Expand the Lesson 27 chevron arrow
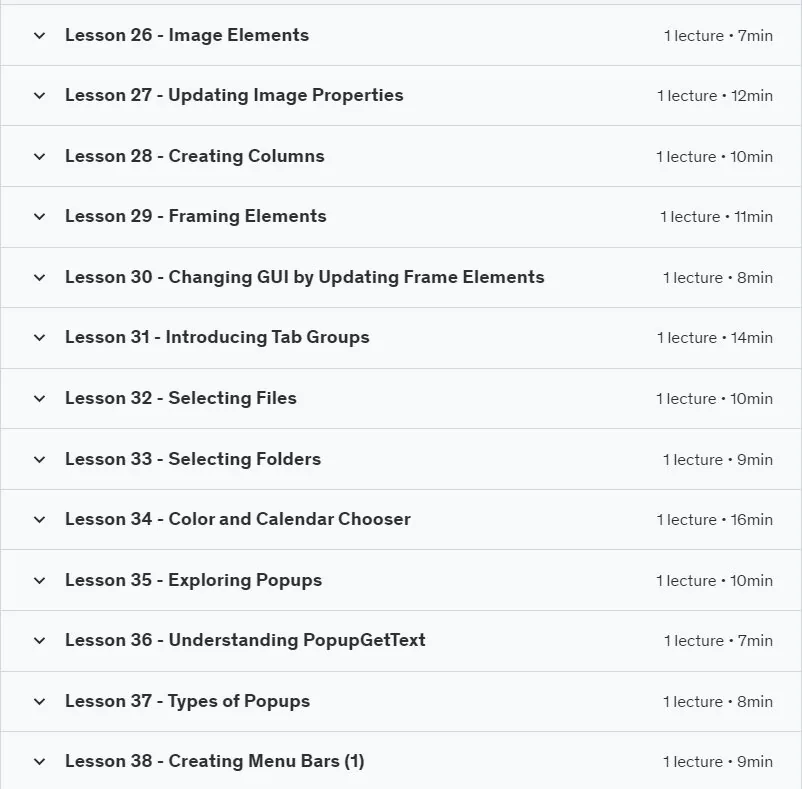Image resolution: width=802 pixels, height=789 pixels. point(39,96)
